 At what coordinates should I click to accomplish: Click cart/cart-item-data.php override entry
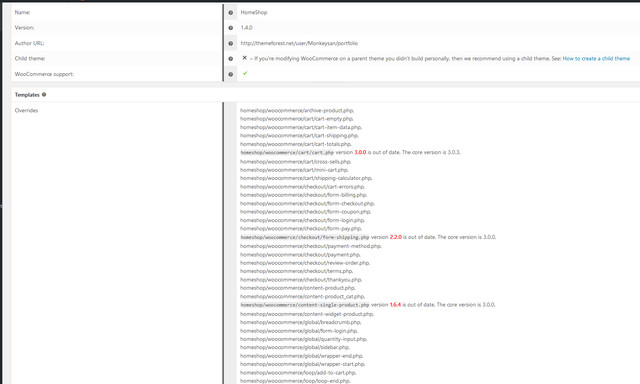(301, 127)
